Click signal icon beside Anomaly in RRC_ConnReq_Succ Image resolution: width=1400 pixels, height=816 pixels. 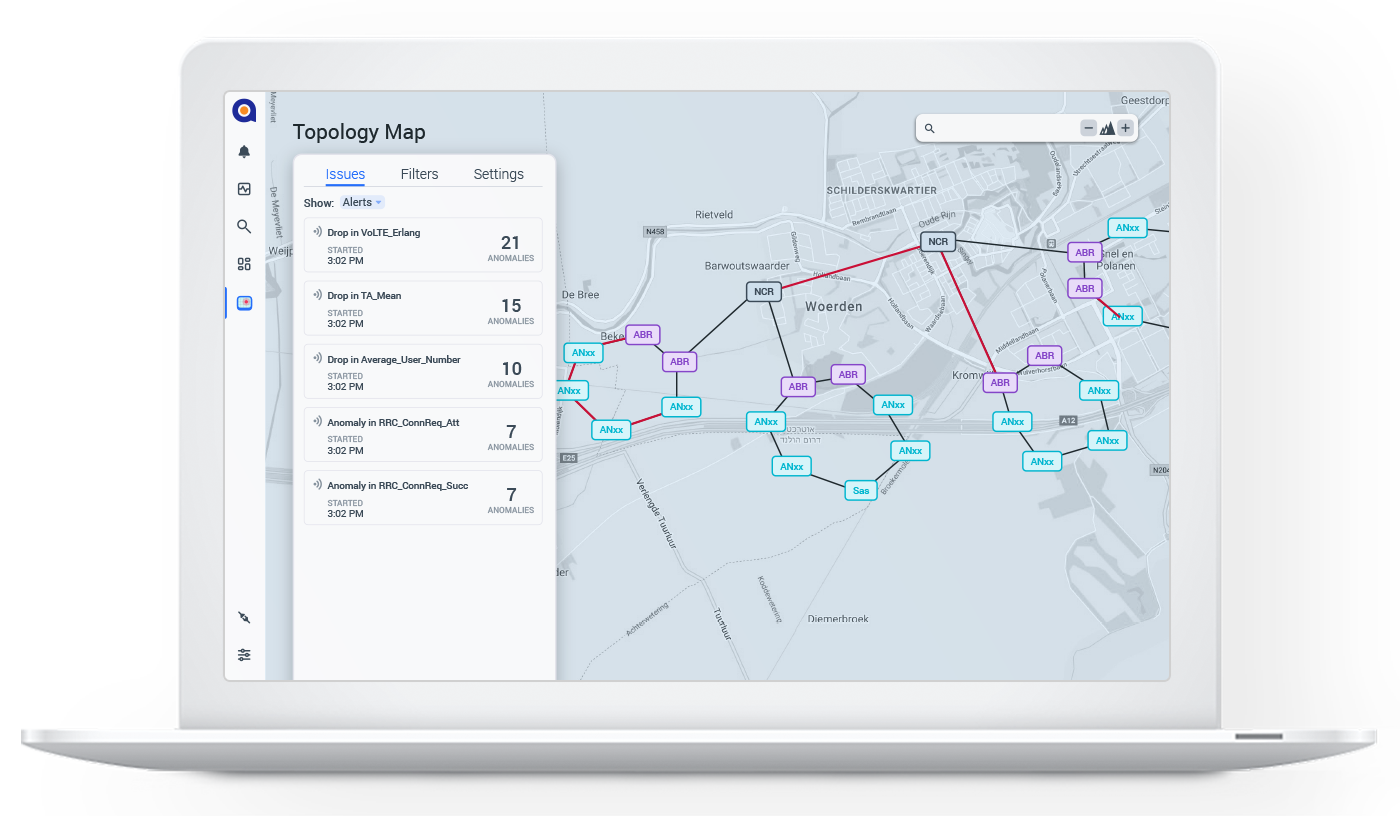317,485
